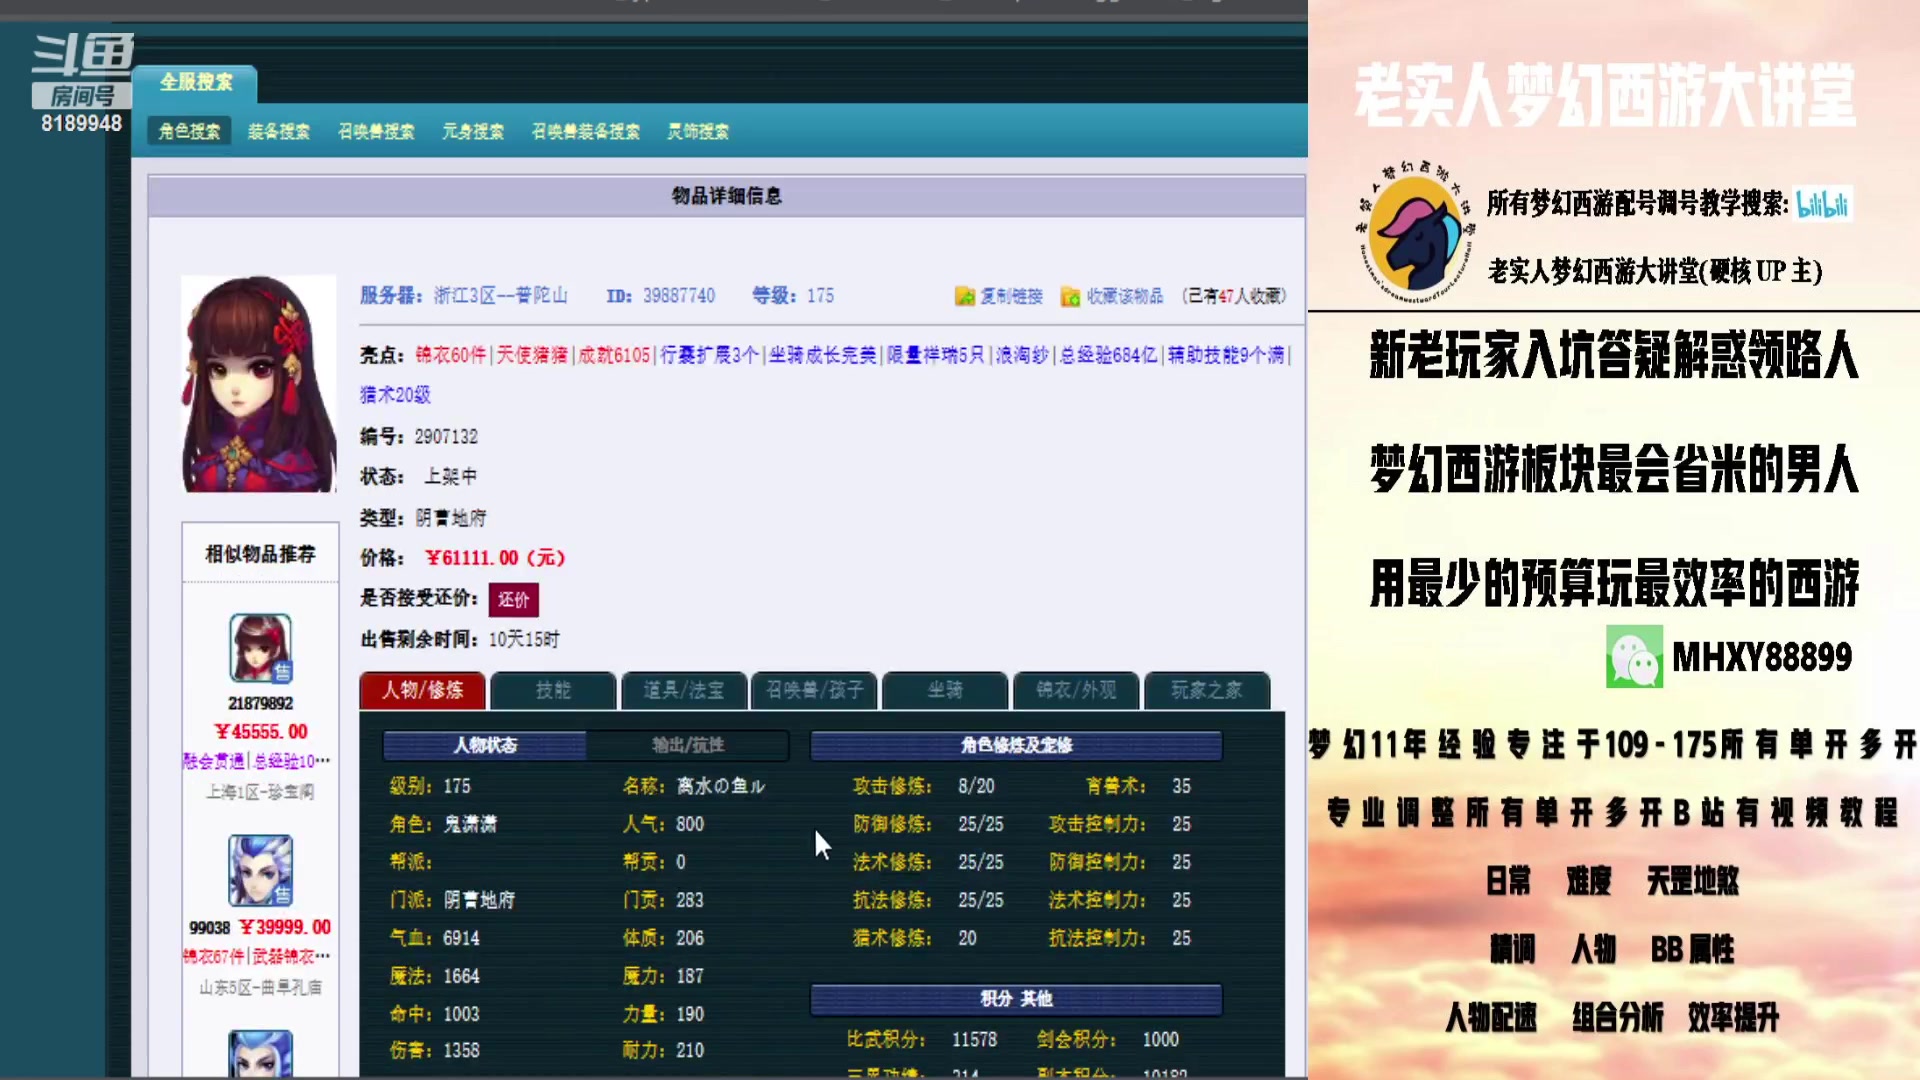Click the 相似物品推荐 header
The image size is (1920, 1080).
tap(260, 554)
